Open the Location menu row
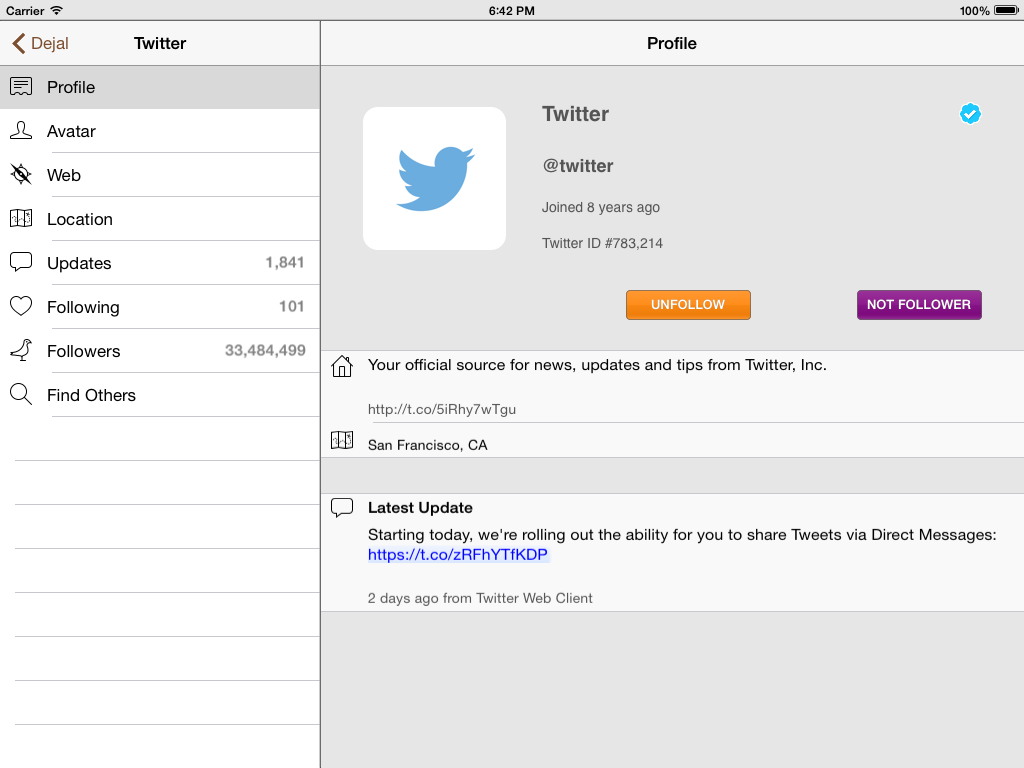1024x768 pixels. click(160, 219)
